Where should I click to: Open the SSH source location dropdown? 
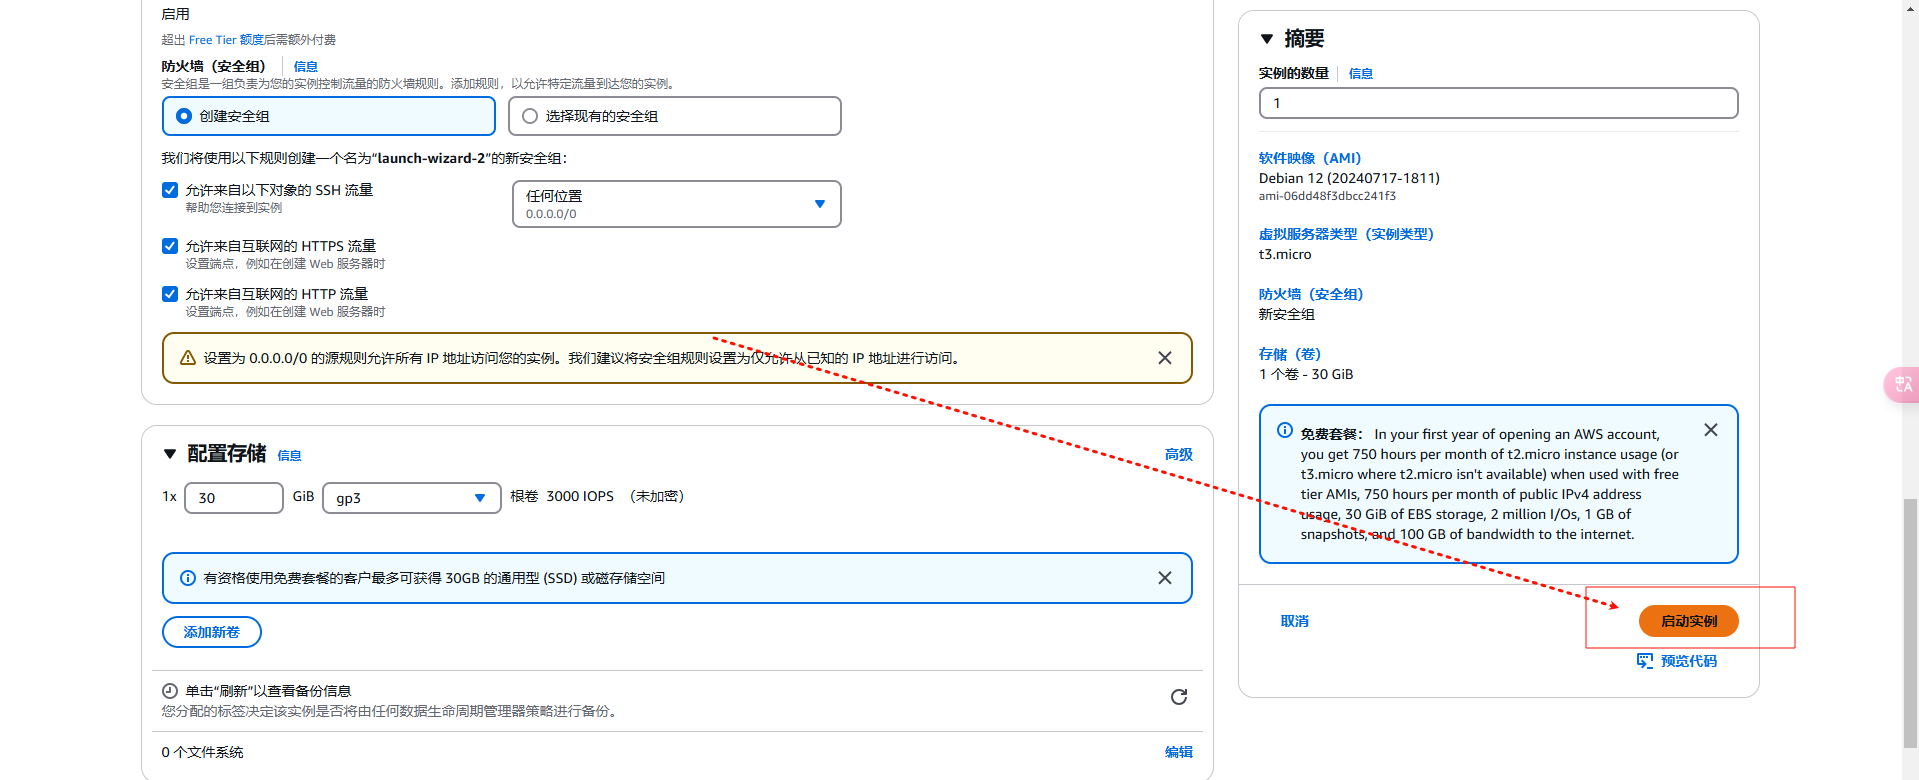point(676,204)
